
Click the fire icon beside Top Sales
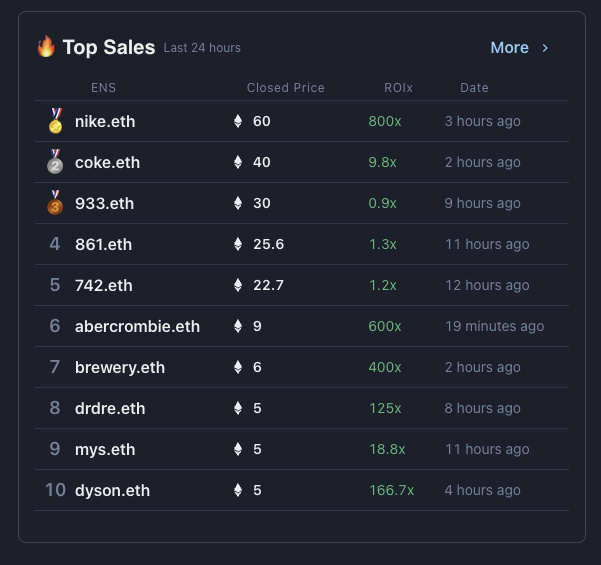click(x=46, y=46)
